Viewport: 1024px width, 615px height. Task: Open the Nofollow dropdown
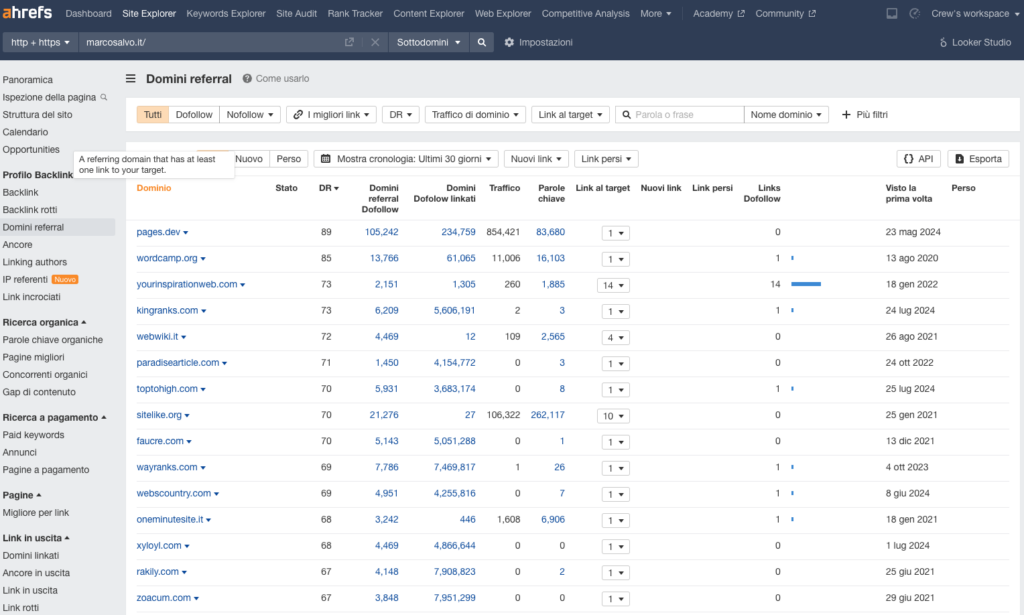point(249,115)
